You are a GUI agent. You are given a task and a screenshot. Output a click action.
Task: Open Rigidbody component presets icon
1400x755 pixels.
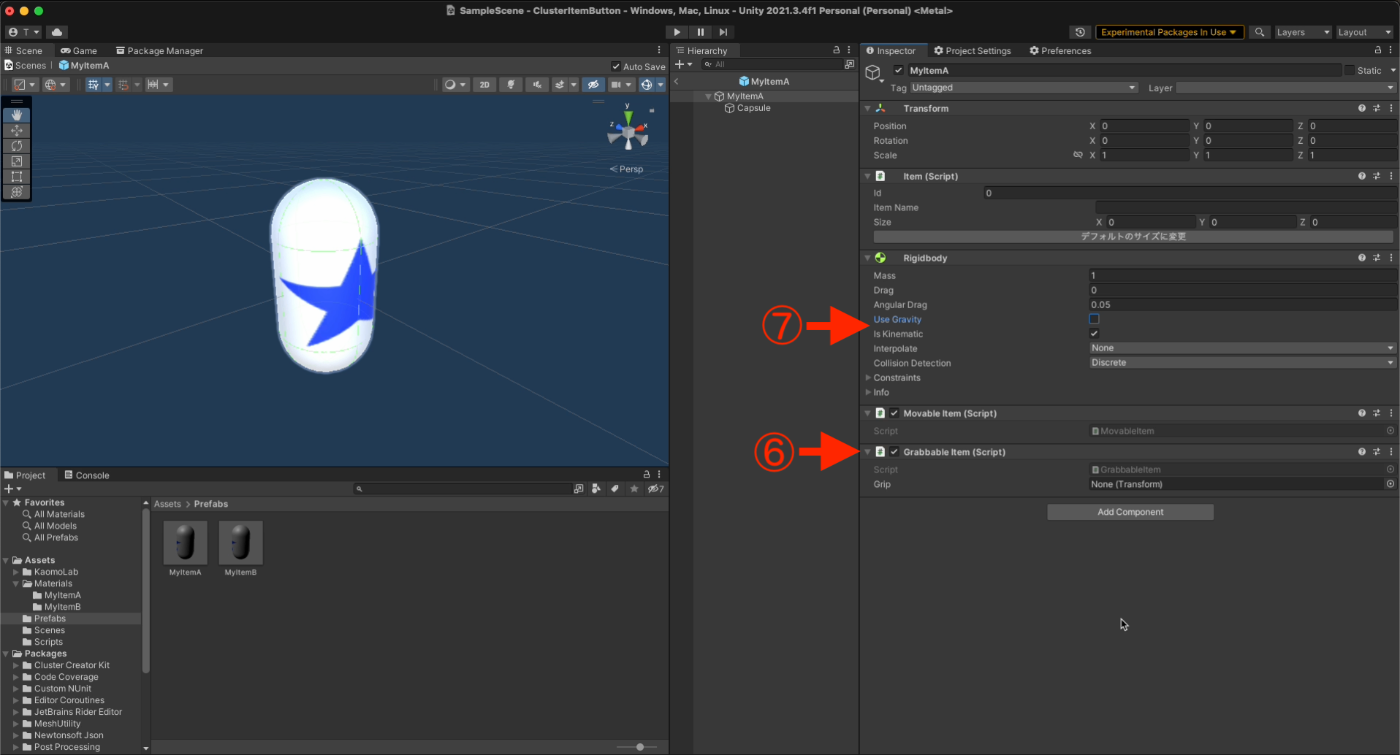coord(1376,258)
